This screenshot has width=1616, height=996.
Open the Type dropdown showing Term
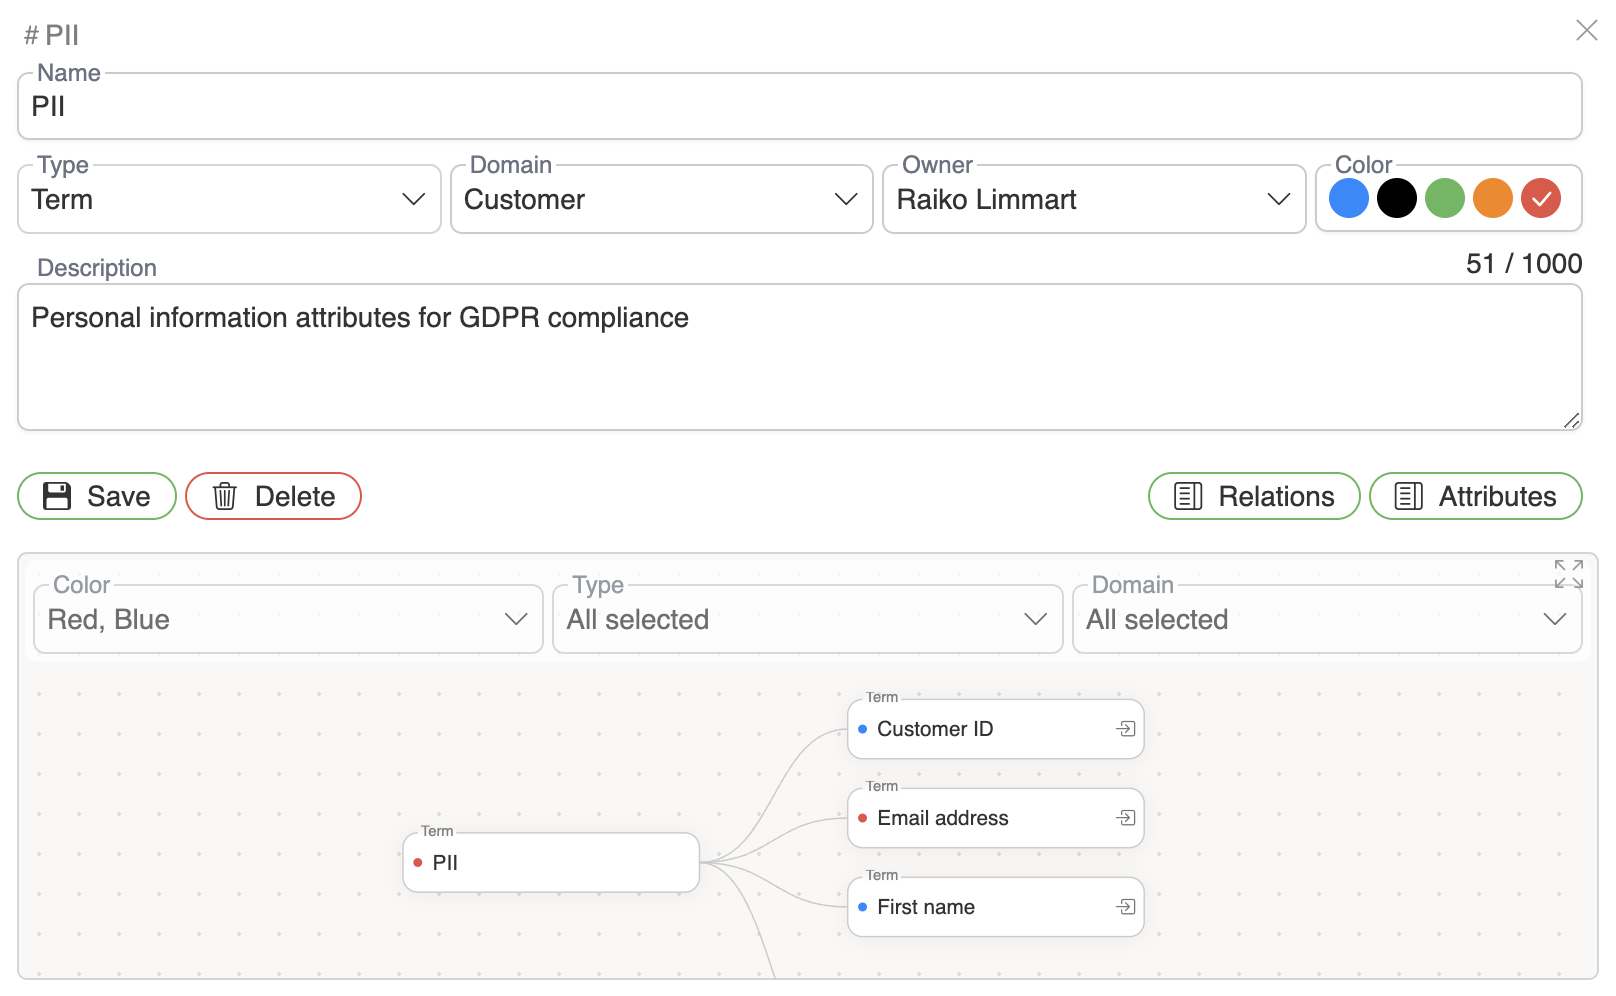click(229, 200)
